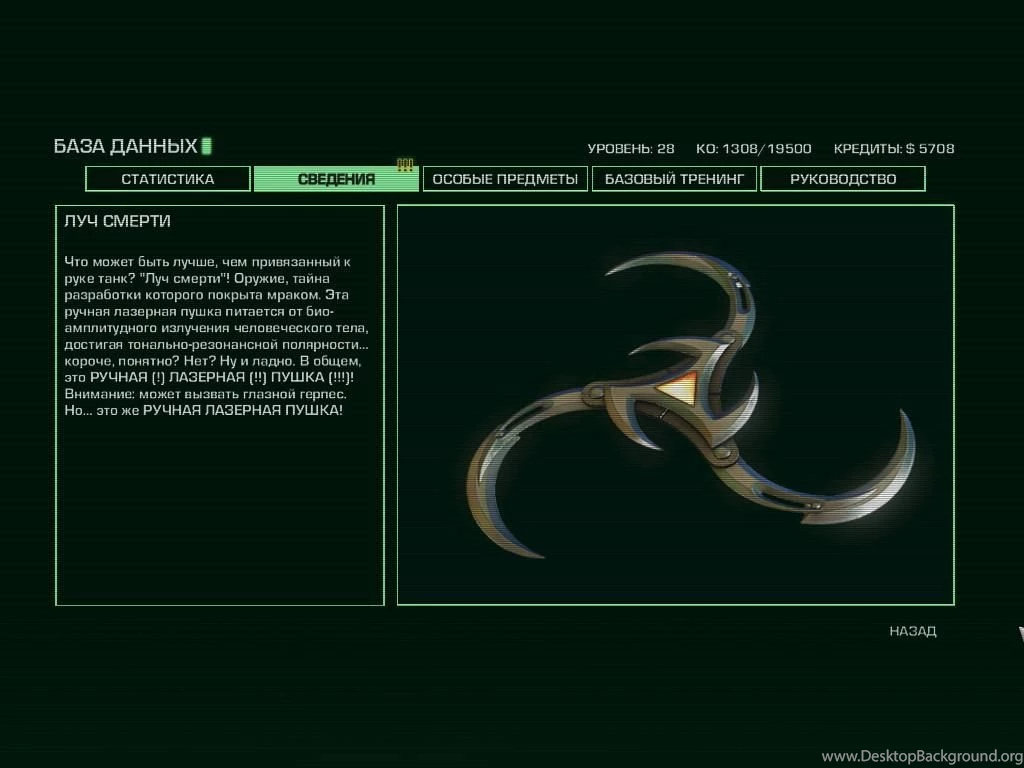Select the highlighted СВЕДЕНИЯ tab
Image resolution: width=1024 pixels, height=768 pixels.
coord(336,179)
